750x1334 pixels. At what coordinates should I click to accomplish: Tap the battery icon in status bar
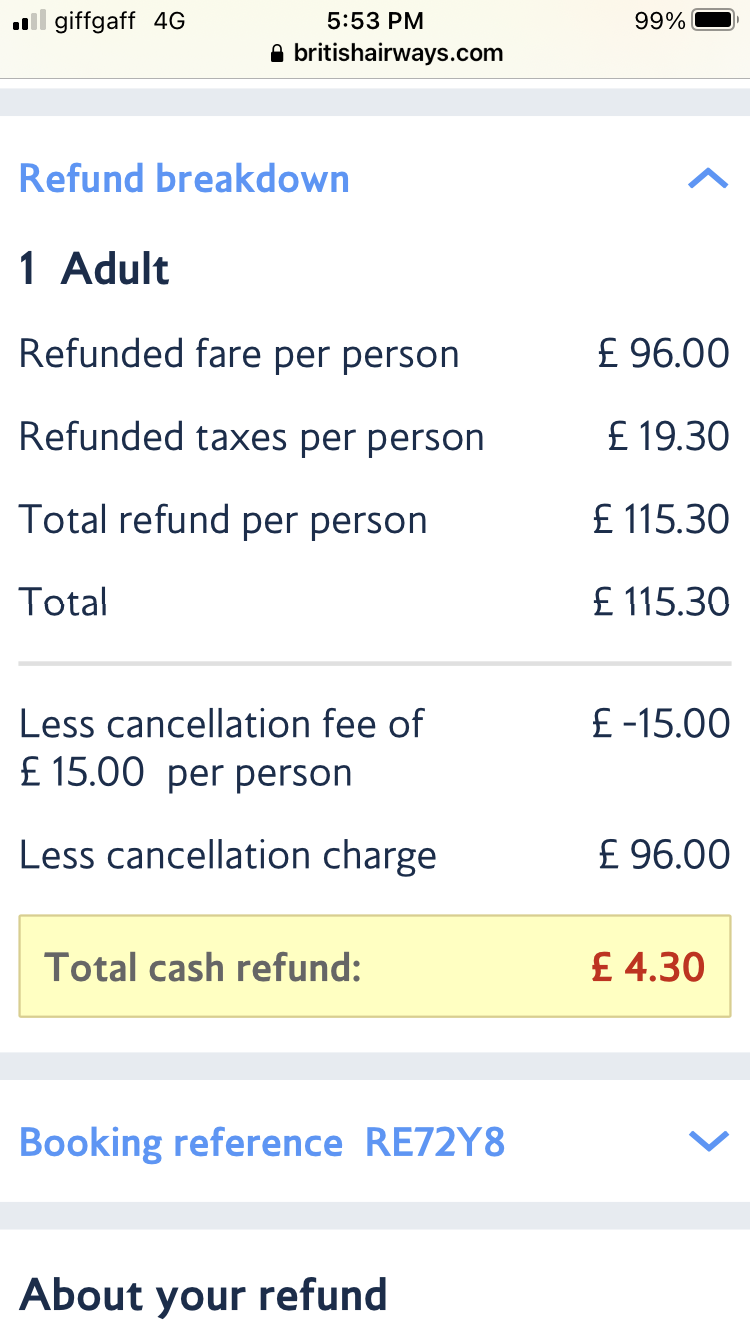(715, 20)
